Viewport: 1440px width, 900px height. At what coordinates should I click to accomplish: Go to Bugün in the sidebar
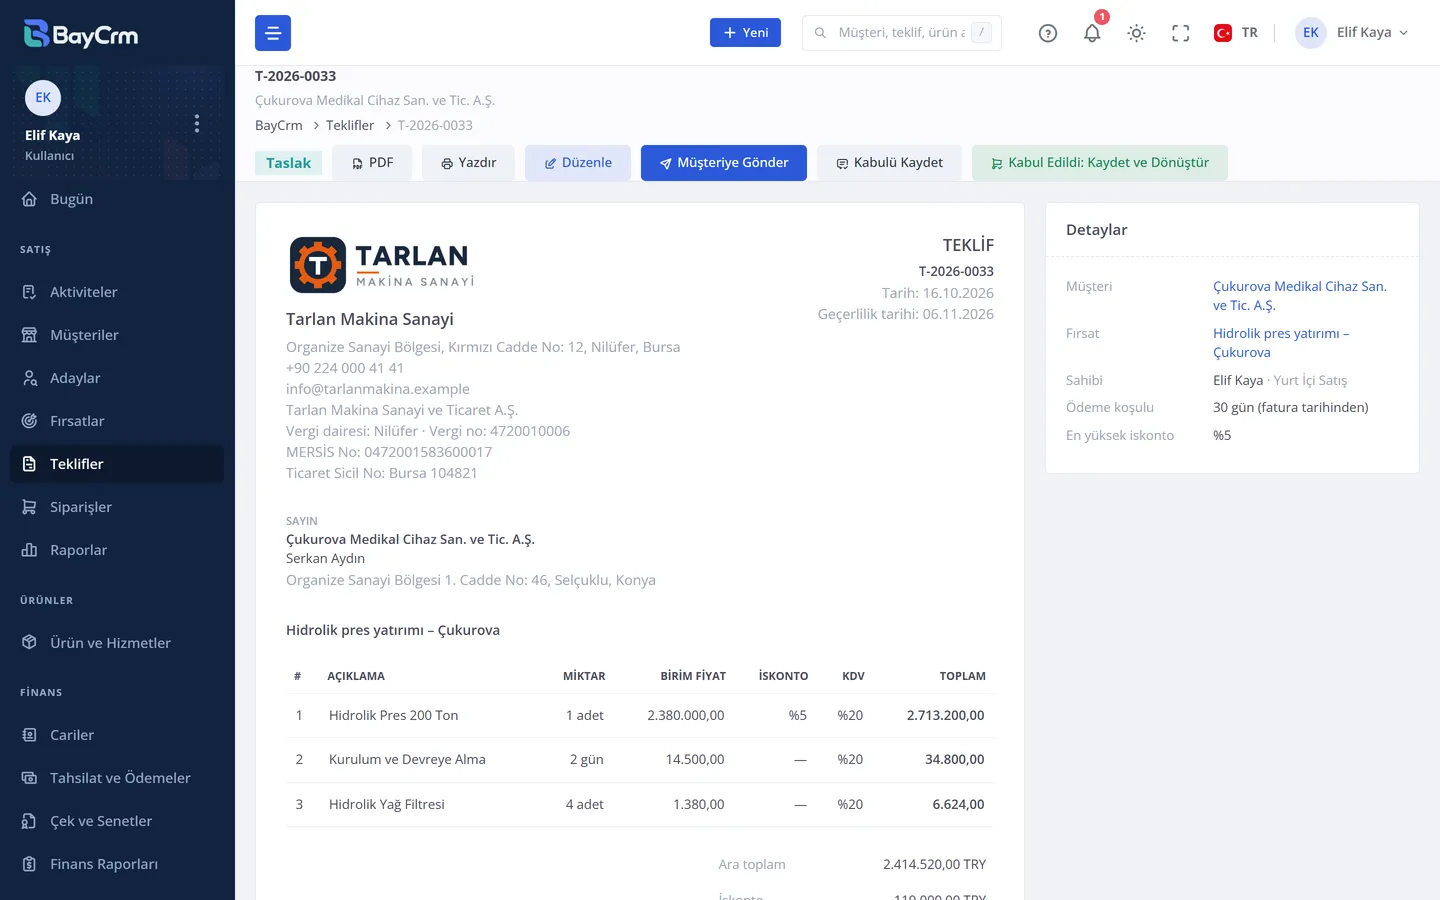tap(117, 199)
